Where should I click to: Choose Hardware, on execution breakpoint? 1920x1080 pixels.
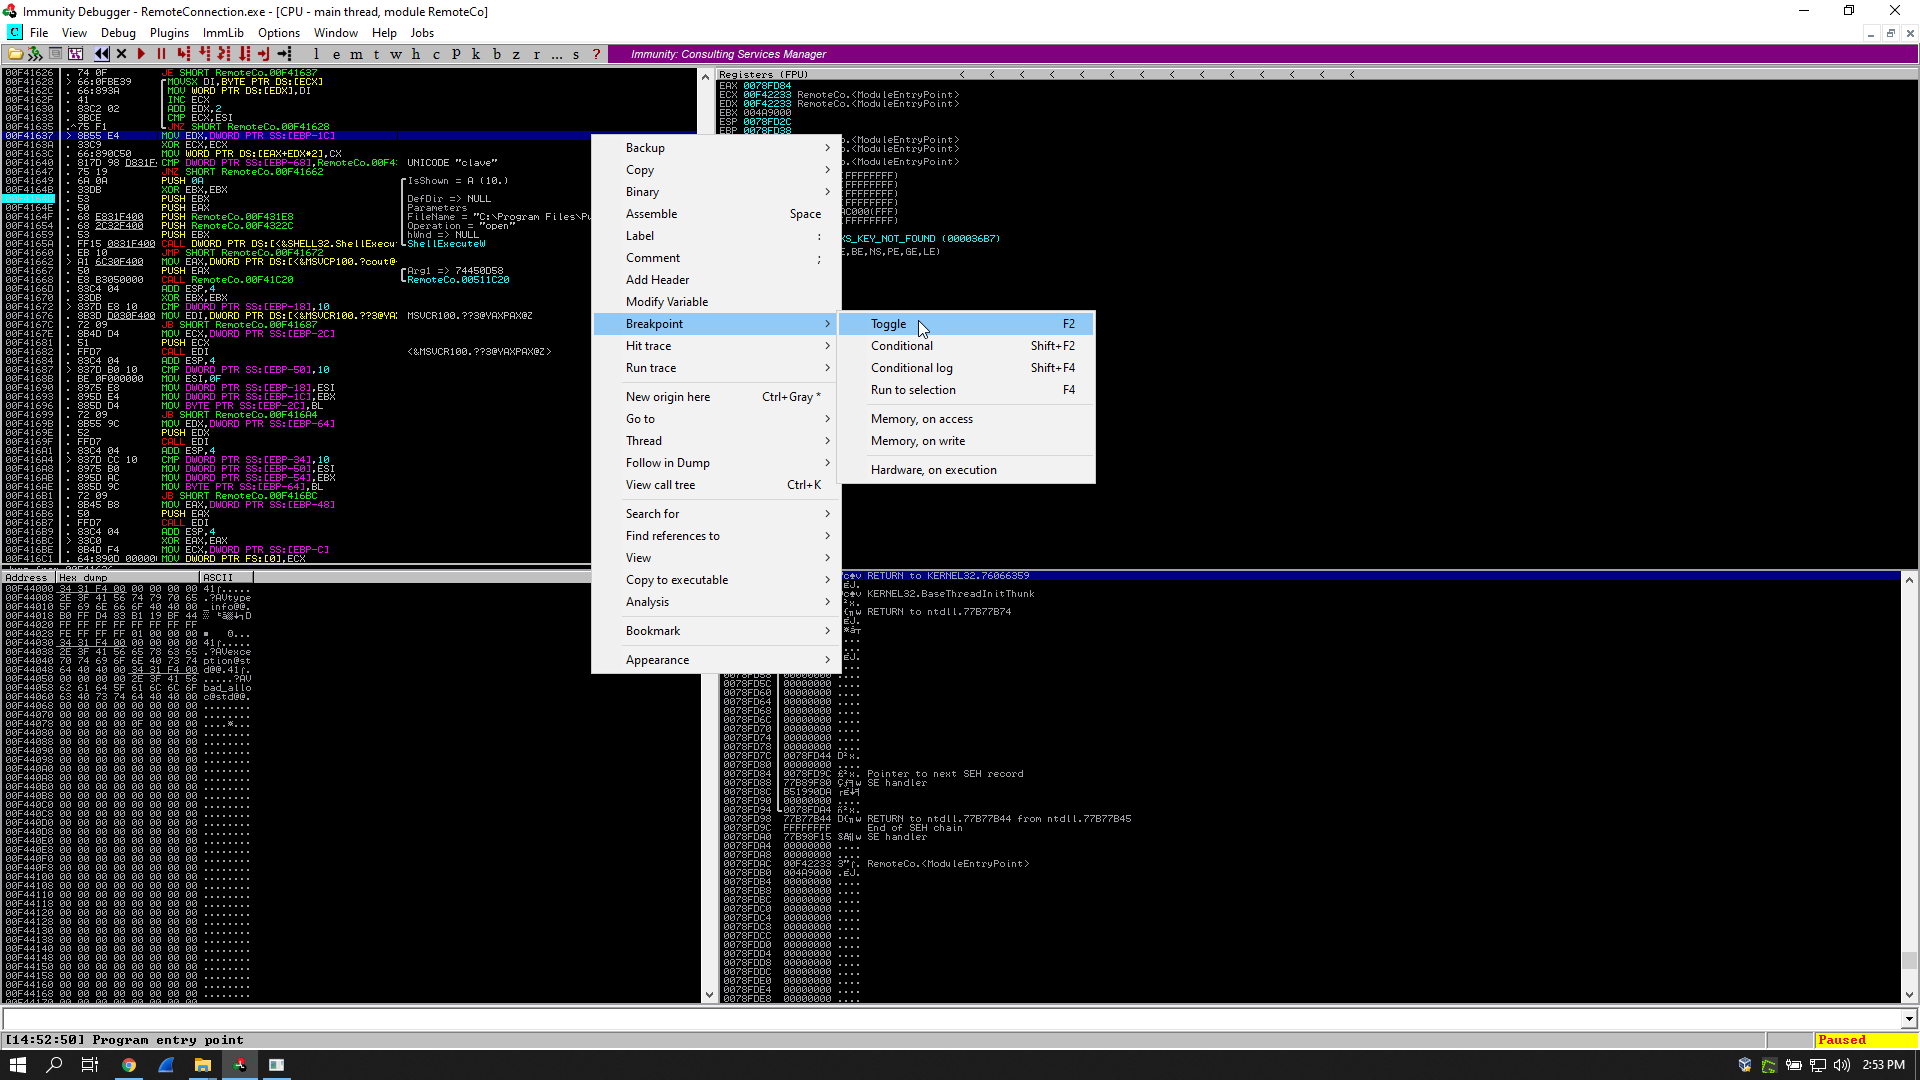coord(933,470)
